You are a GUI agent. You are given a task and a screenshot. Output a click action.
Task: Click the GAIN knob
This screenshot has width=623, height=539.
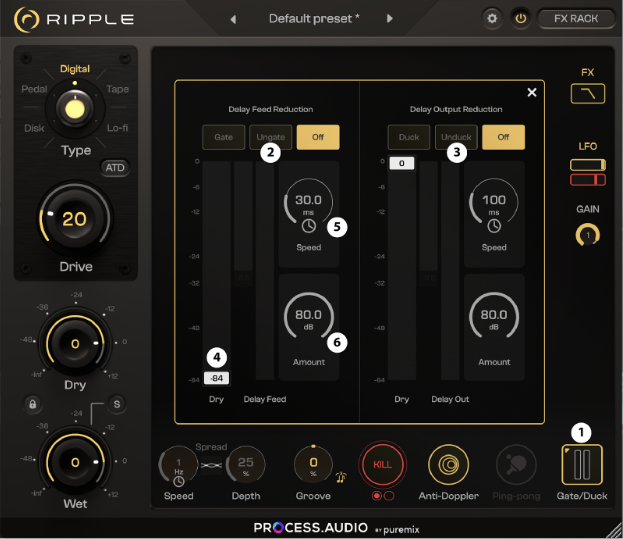coord(588,235)
